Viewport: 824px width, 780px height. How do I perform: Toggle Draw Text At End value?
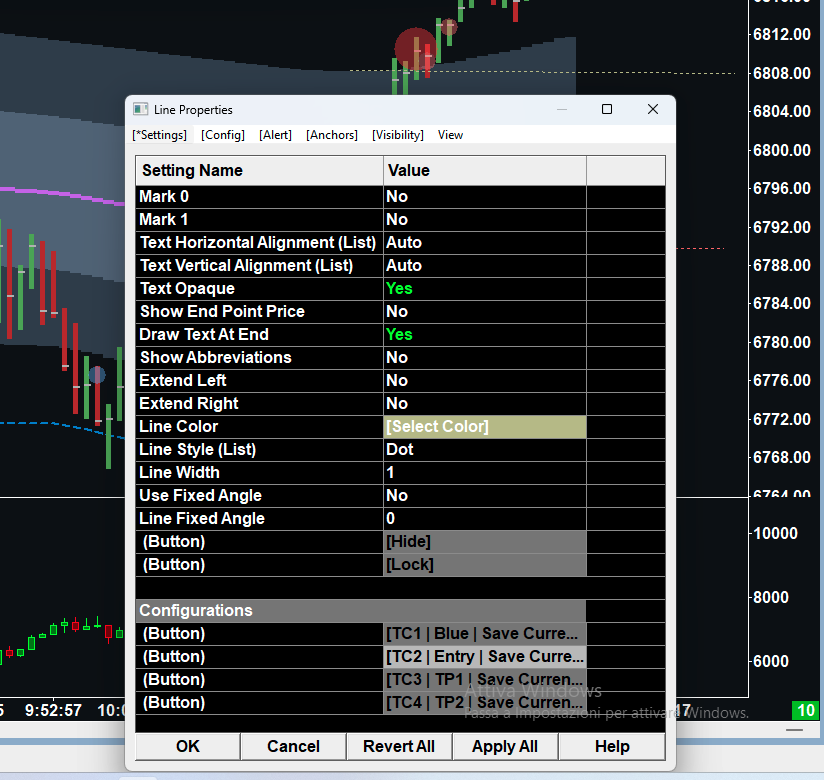pos(485,335)
